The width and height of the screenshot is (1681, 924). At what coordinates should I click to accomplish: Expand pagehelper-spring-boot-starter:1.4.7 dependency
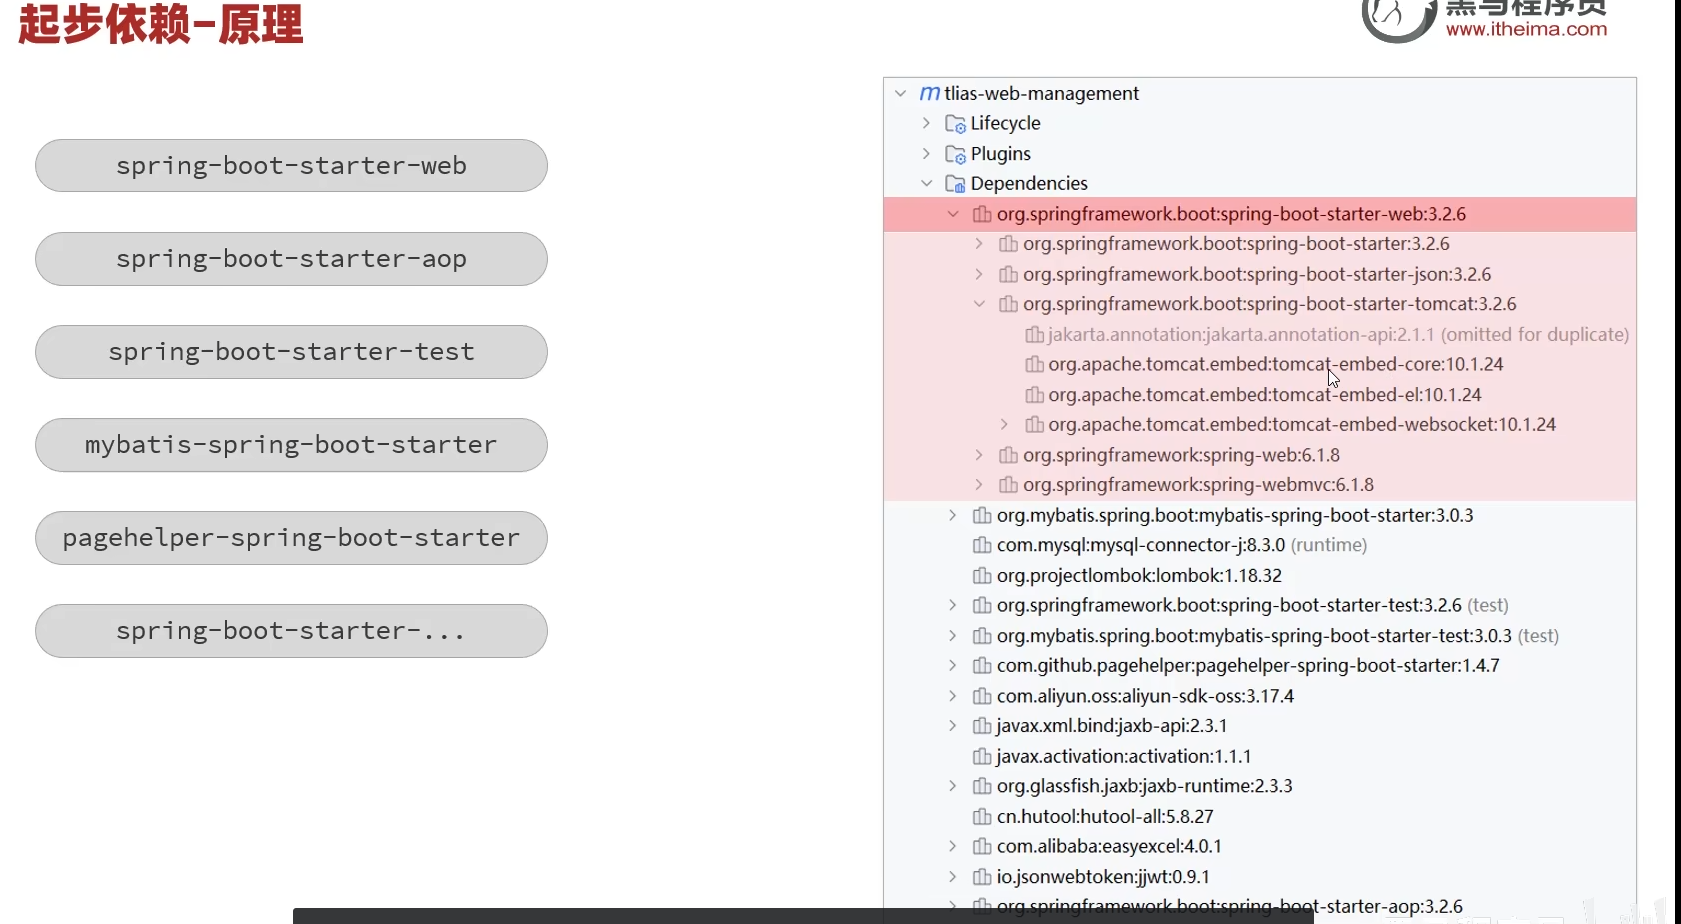tap(953, 666)
